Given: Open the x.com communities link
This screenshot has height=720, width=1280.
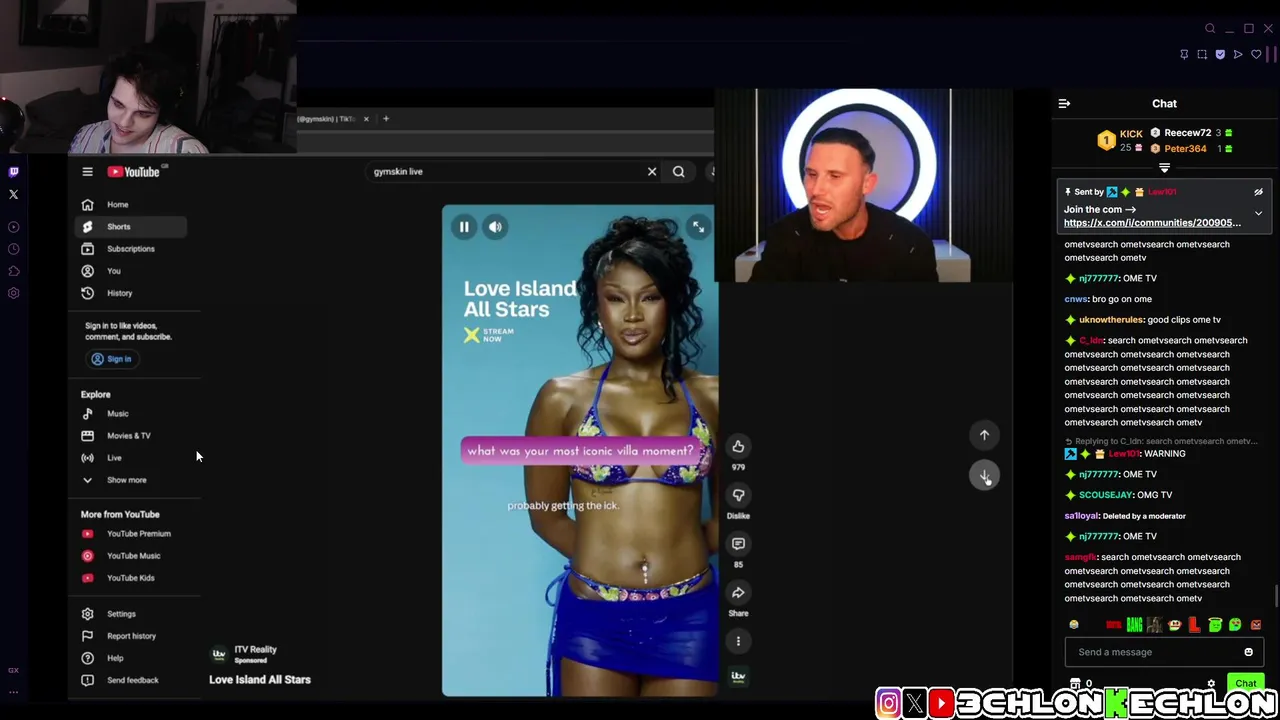Looking at the screenshot, I should pyautogui.click(x=1152, y=223).
